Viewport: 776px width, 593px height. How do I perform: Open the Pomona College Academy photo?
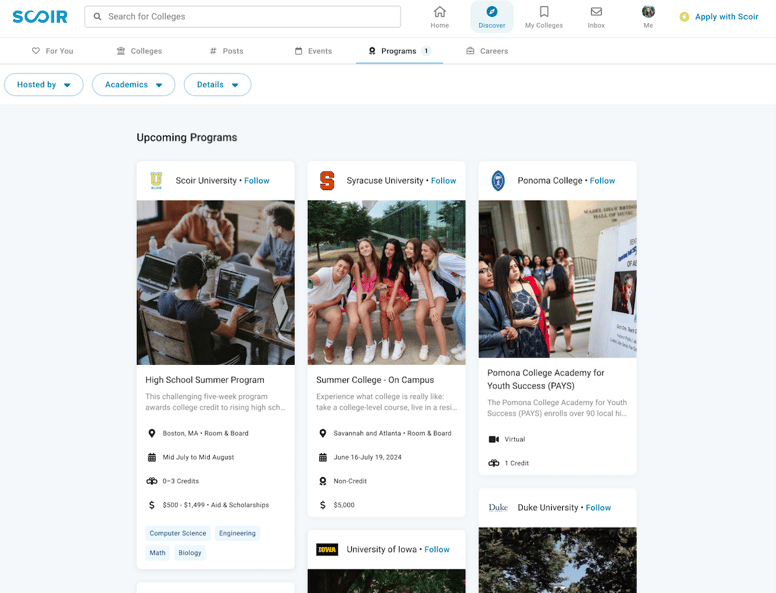[x=558, y=279]
